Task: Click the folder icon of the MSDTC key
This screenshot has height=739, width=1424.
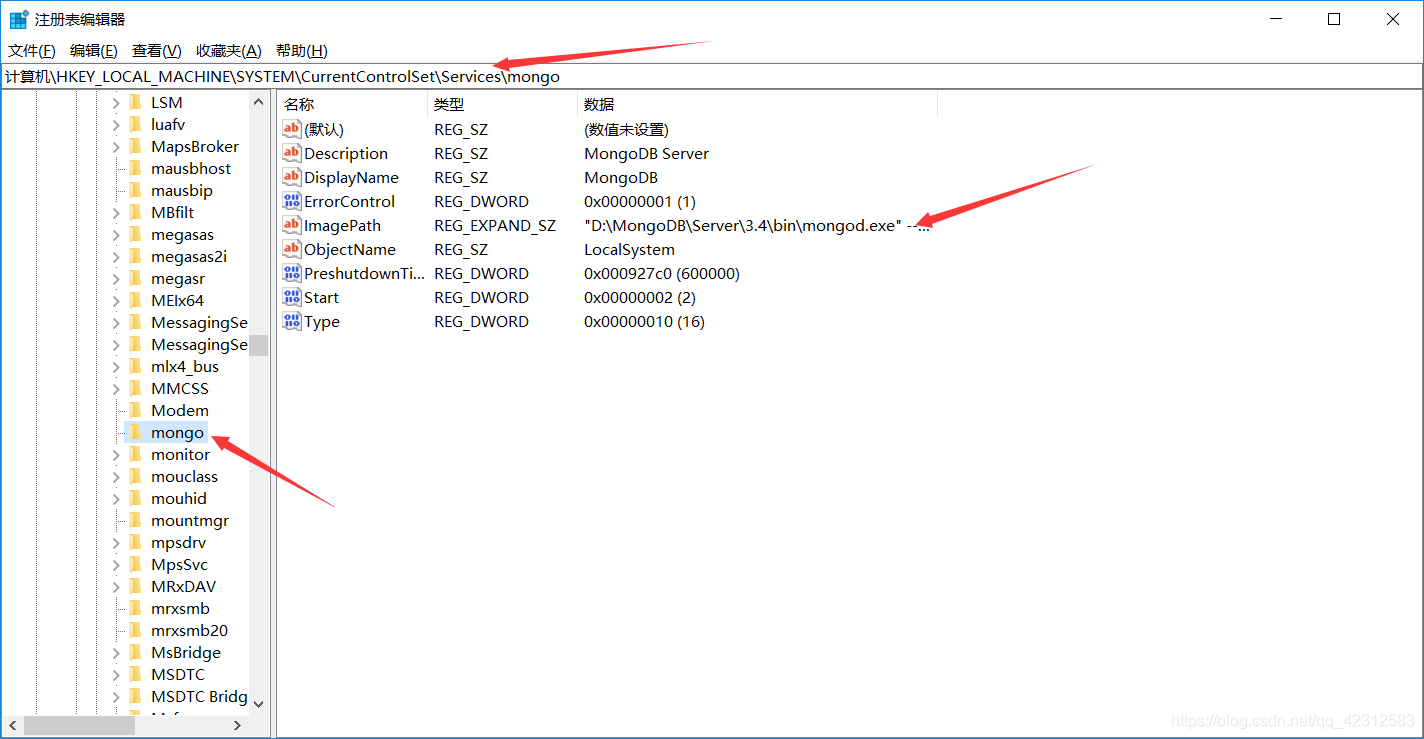Action: (x=135, y=674)
